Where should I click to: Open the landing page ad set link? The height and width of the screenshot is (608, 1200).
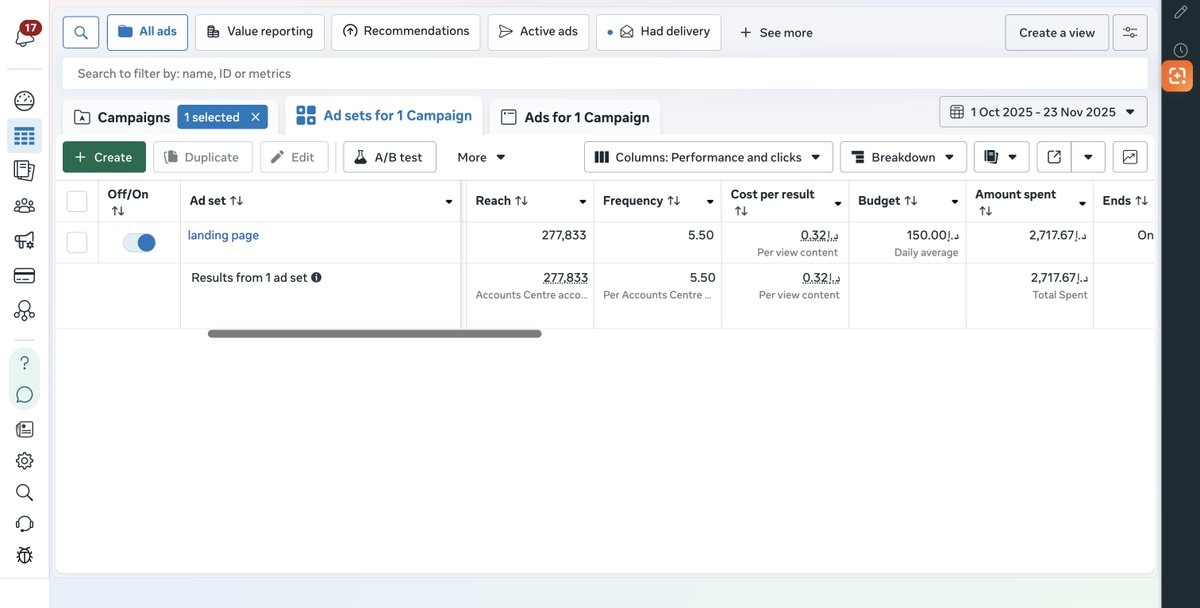[x=223, y=235]
